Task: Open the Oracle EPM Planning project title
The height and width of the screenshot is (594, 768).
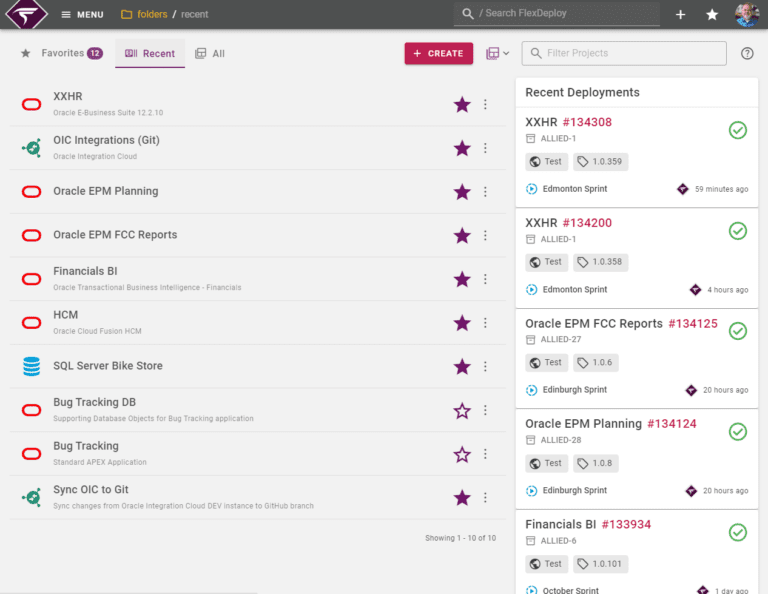Action: point(106,191)
